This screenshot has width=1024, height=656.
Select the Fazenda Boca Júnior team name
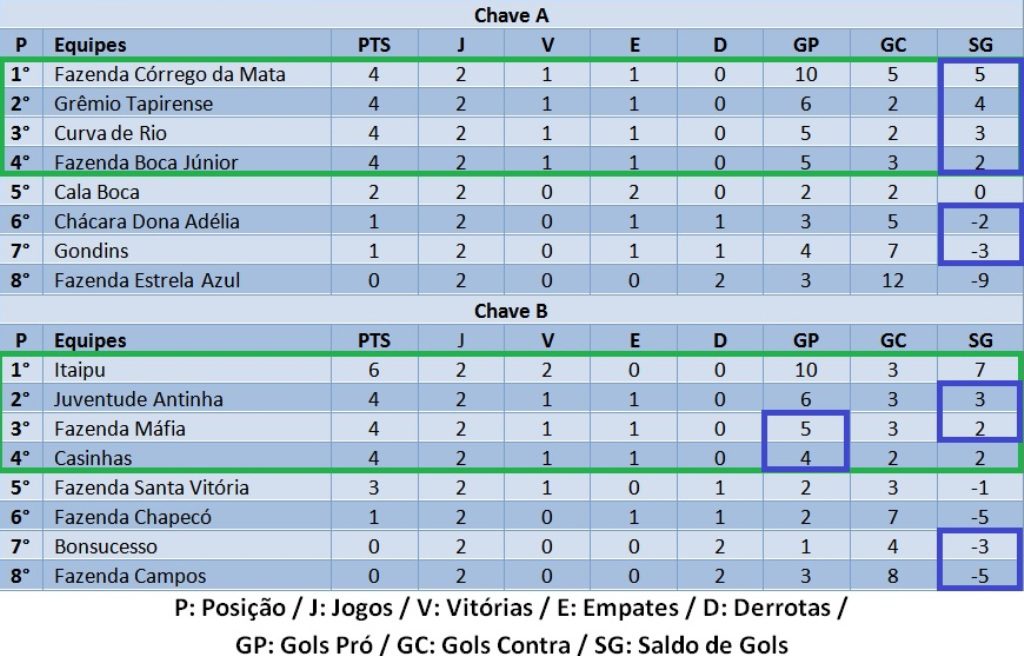146,162
